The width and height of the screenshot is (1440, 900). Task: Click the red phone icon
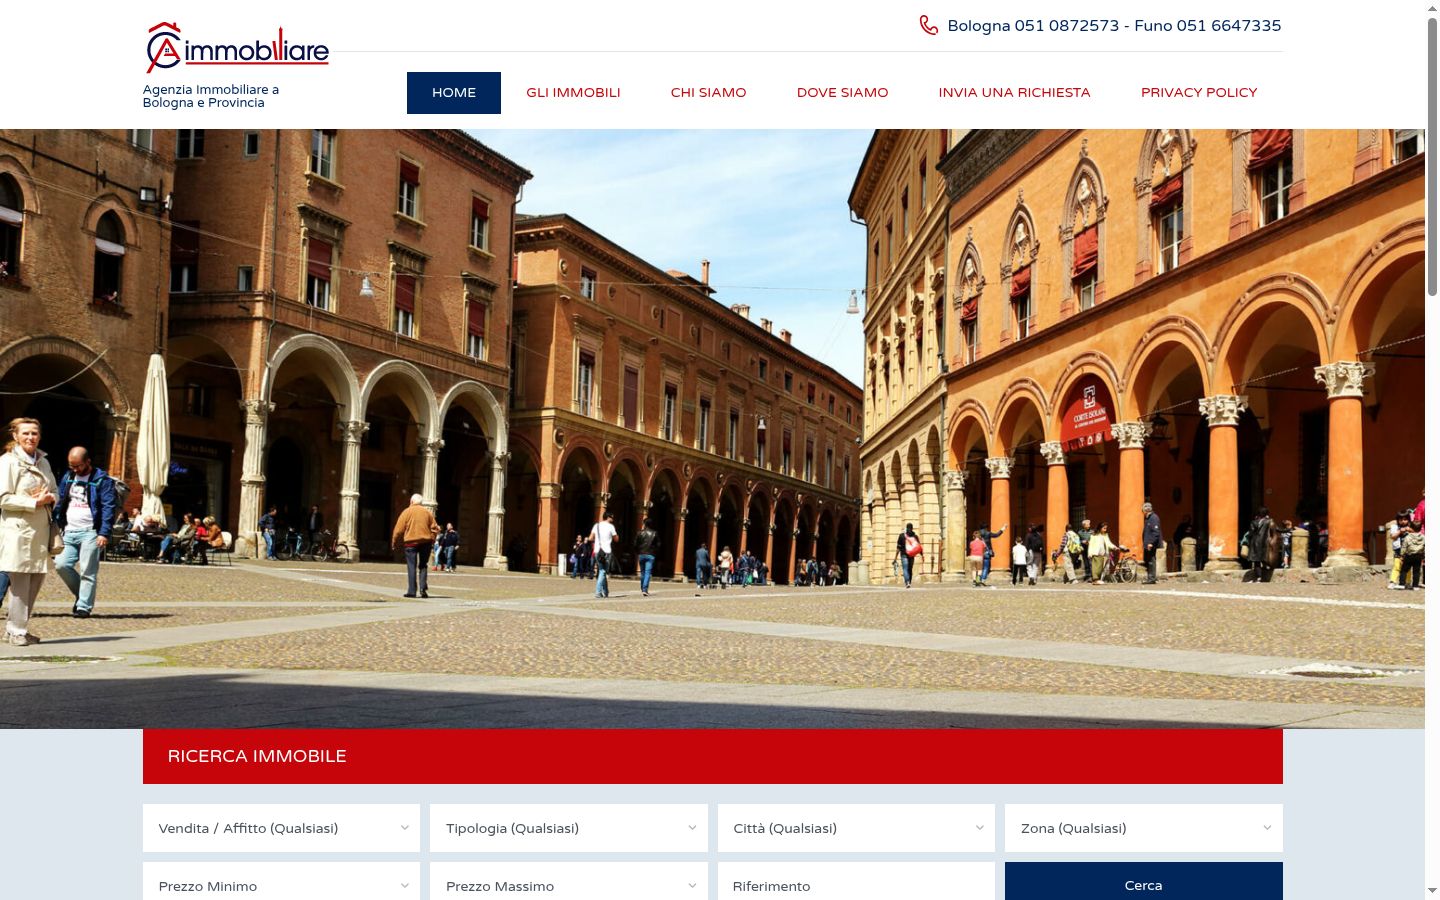(x=929, y=25)
